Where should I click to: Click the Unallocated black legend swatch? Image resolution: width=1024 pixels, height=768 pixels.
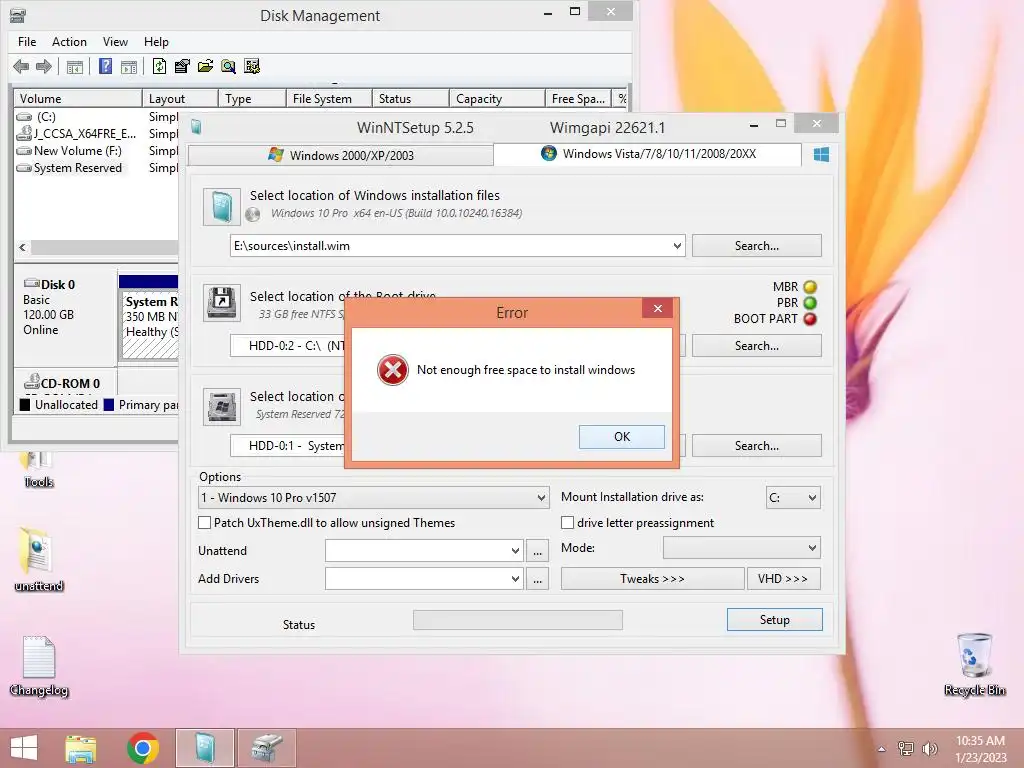25,405
